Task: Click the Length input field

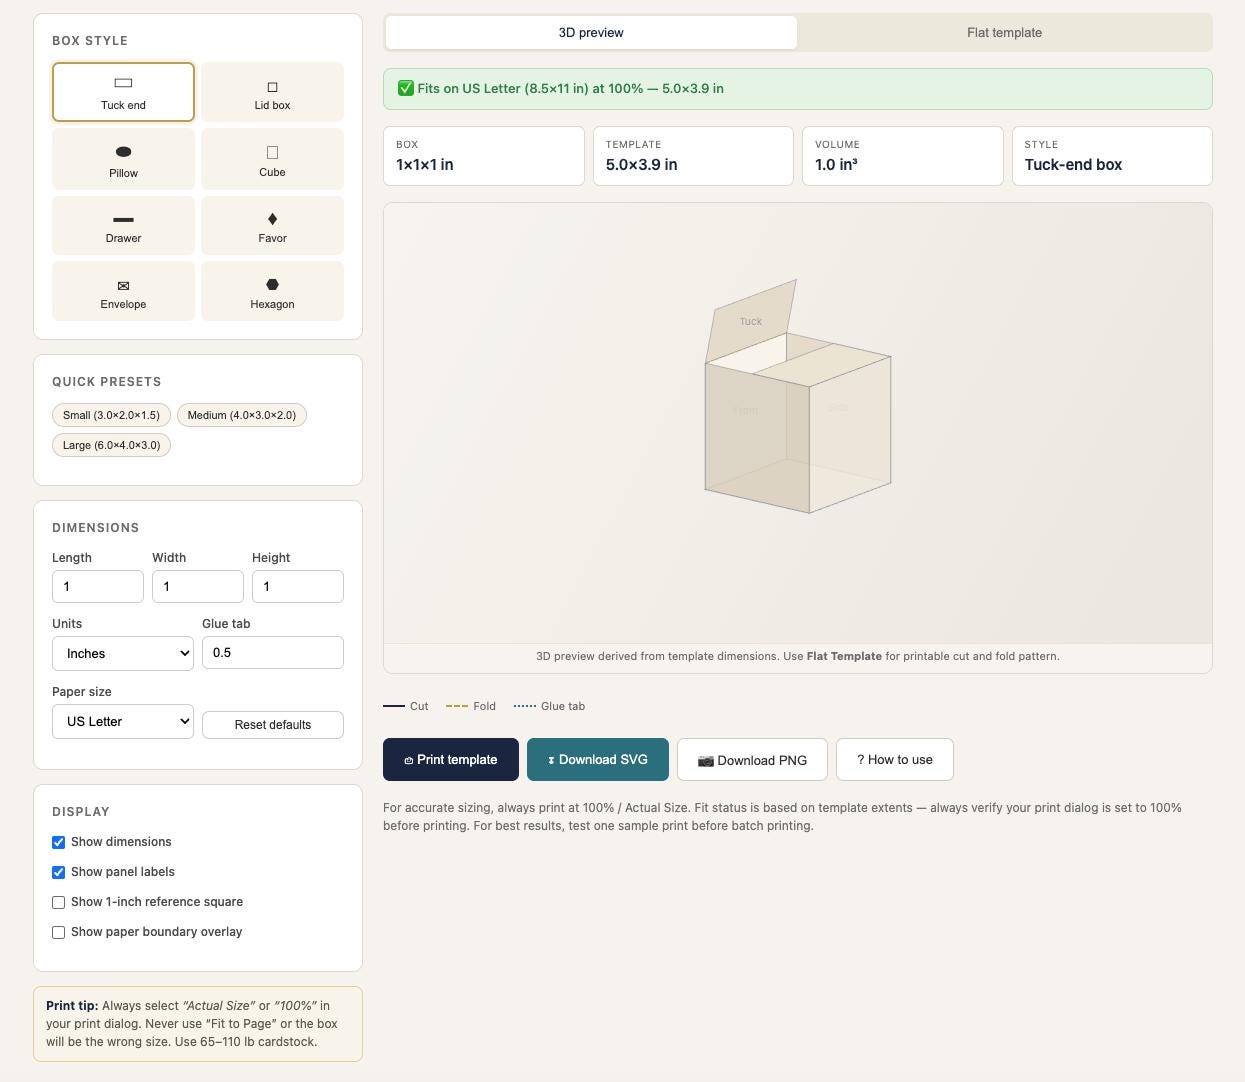Action: click(x=98, y=587)
